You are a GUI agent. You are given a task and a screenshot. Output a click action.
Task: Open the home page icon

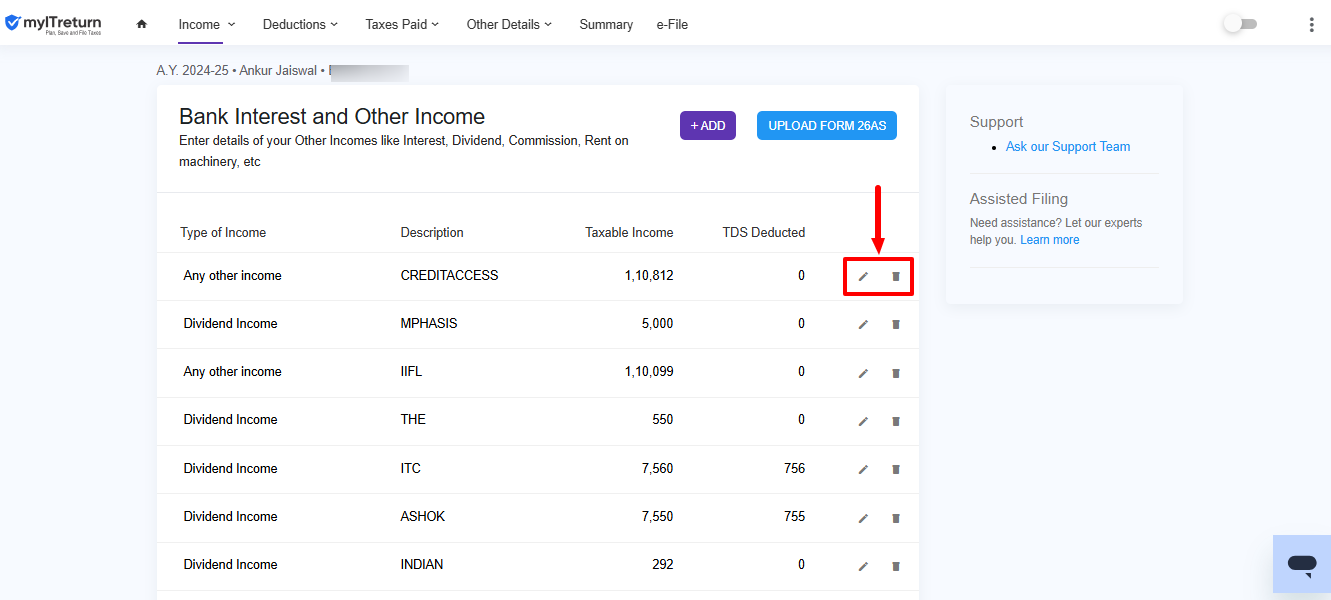pos(141,24)
